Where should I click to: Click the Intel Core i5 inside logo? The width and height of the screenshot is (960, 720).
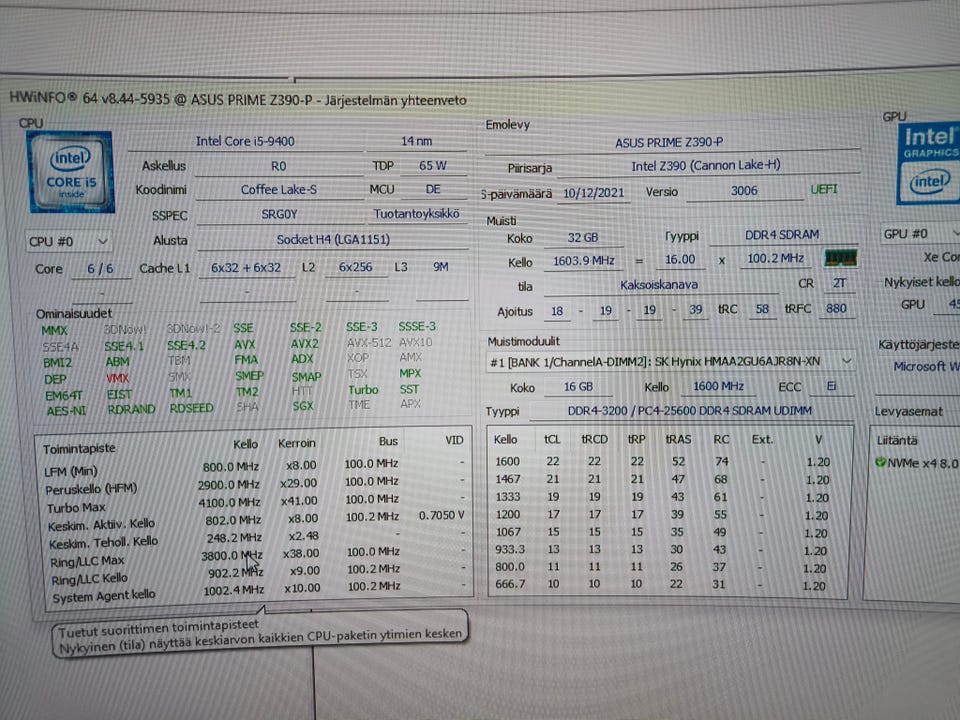pyautogui.click(x=70, y=172)
